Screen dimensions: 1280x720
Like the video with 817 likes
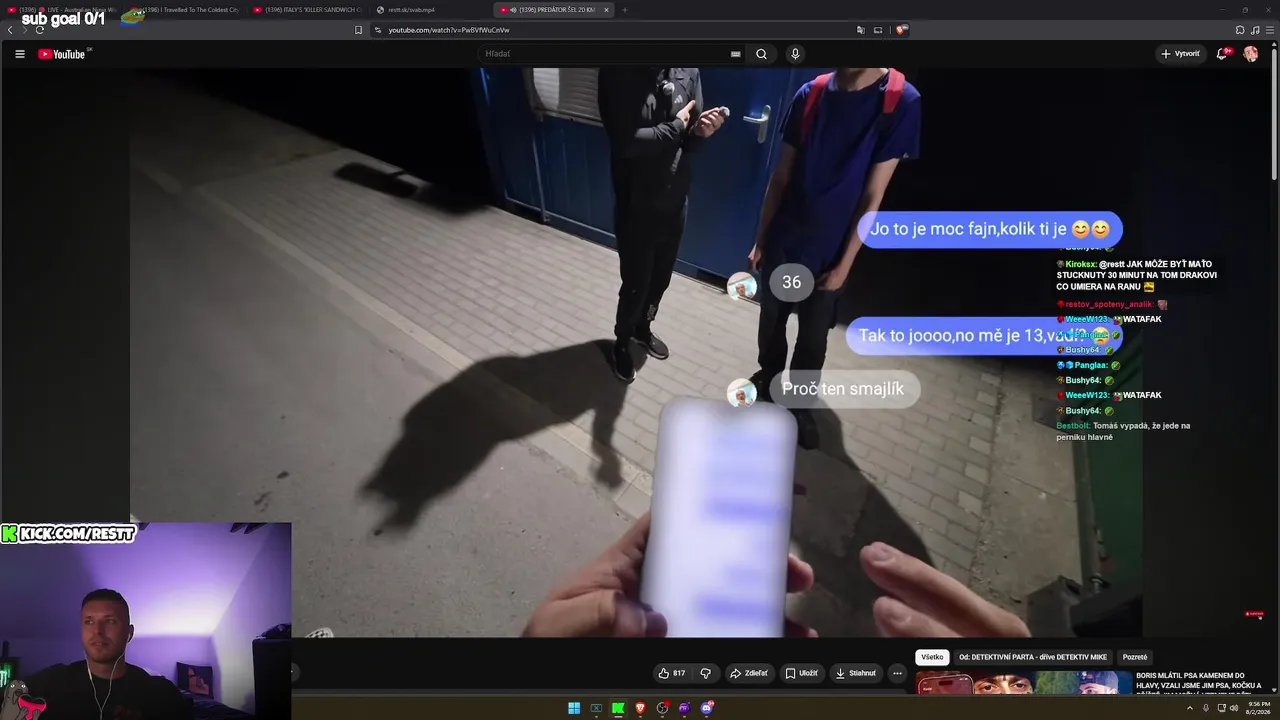[x=672, y=673]
